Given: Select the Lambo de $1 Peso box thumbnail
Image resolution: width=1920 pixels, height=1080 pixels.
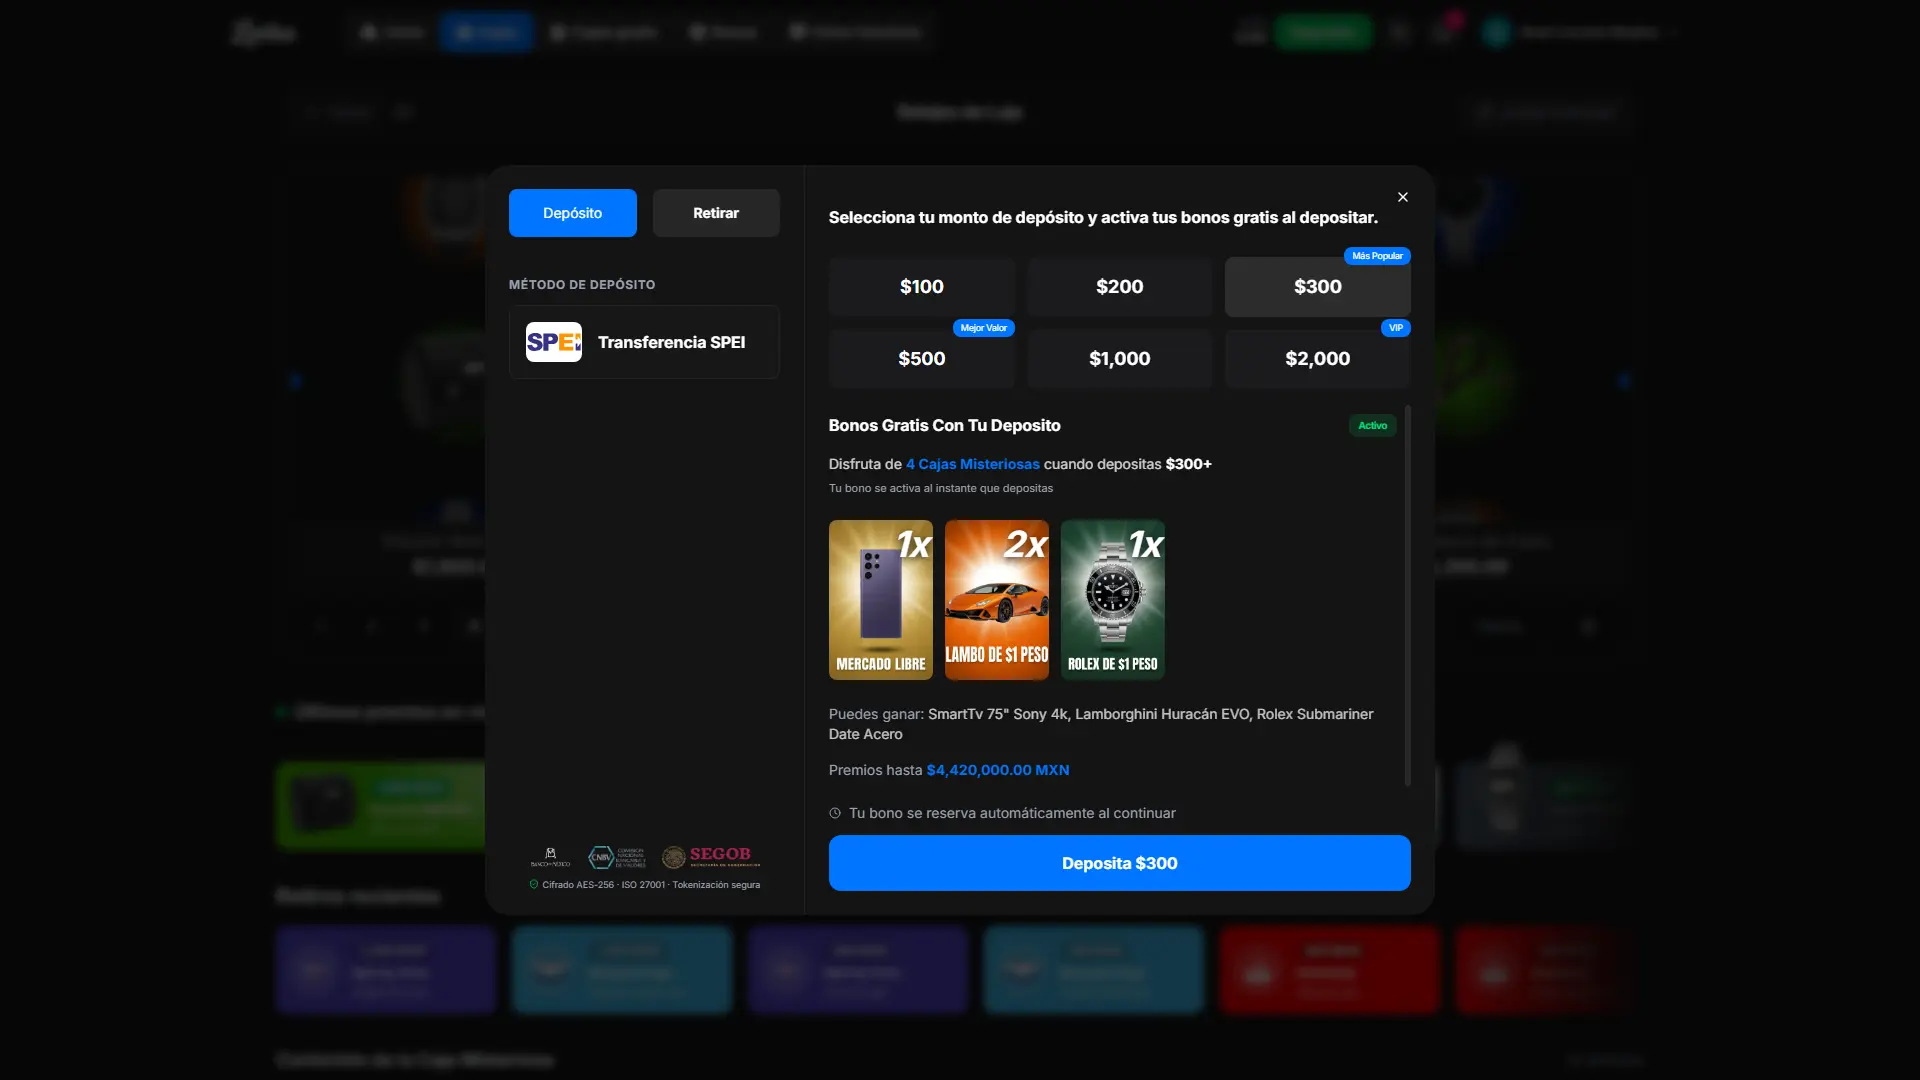Looking at the screenshot, I should point(996,600).
